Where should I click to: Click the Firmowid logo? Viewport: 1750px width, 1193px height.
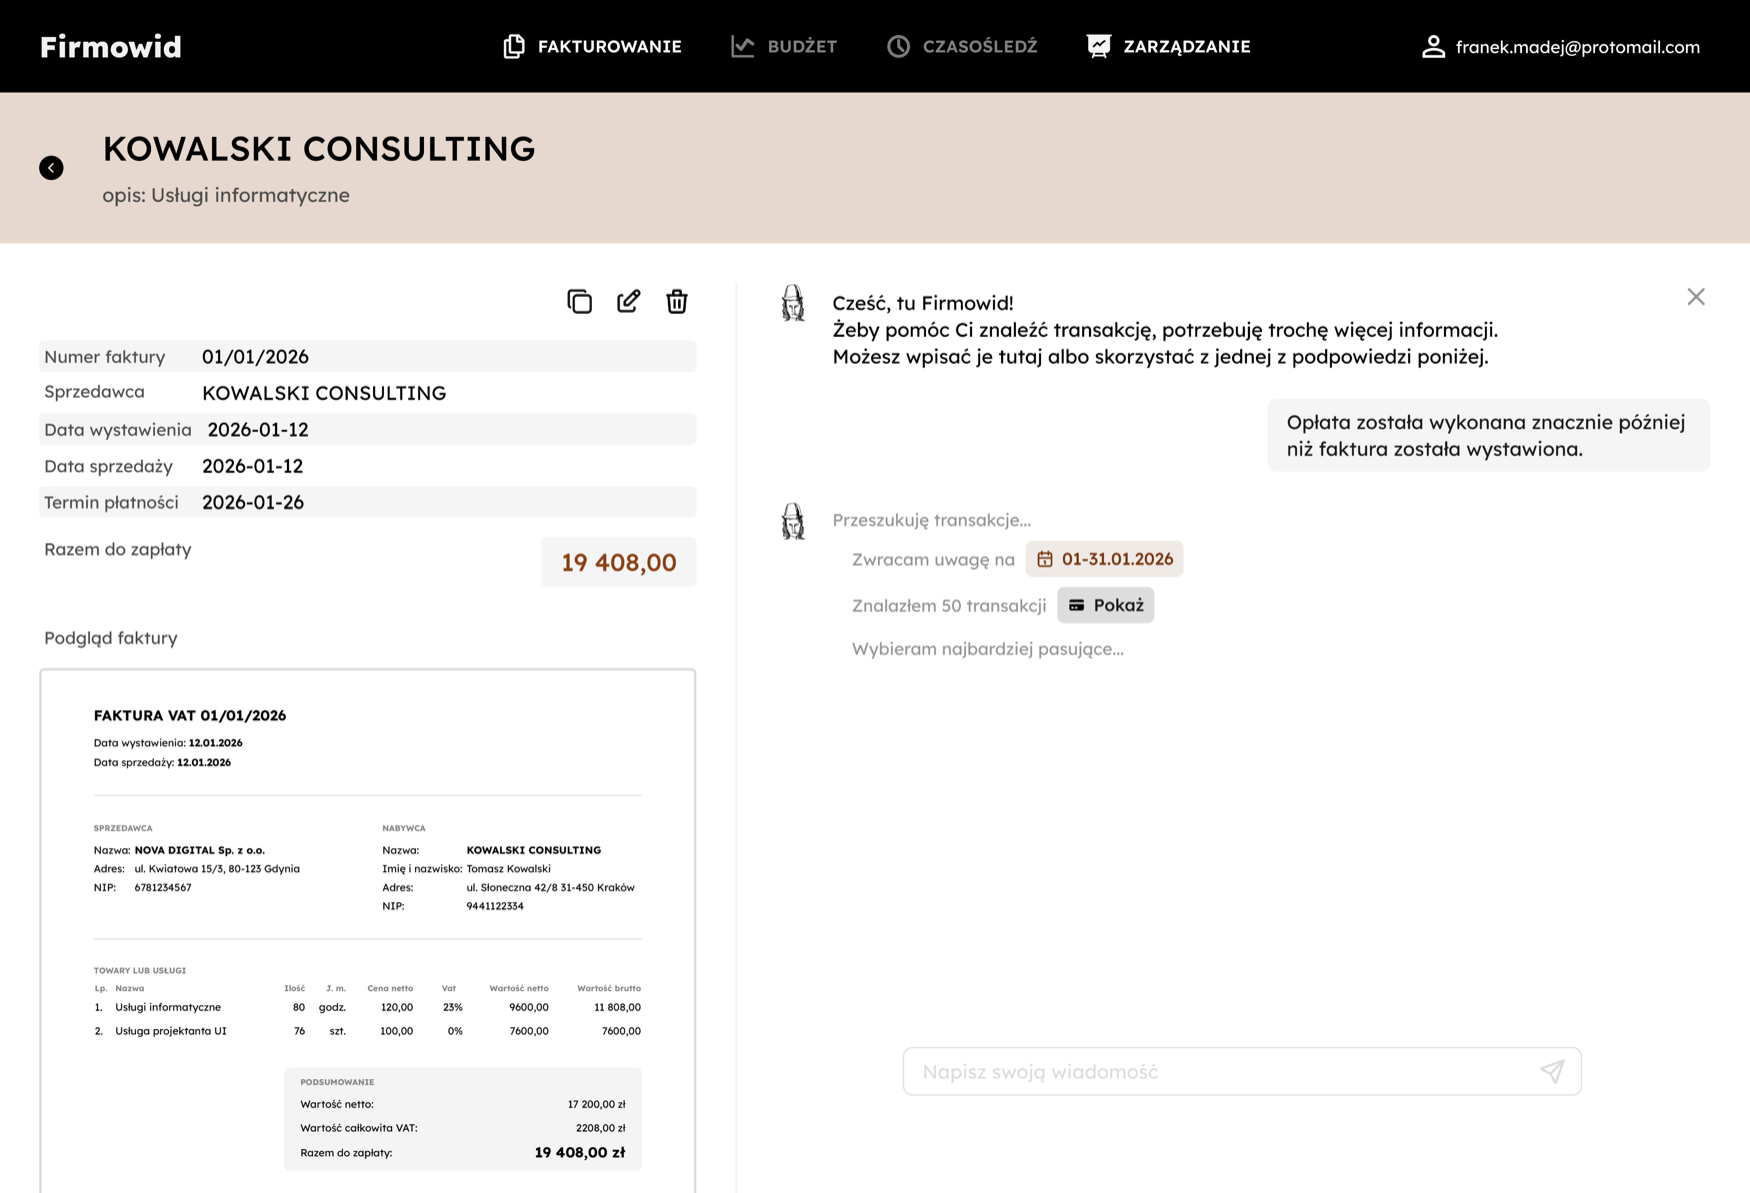111,47
